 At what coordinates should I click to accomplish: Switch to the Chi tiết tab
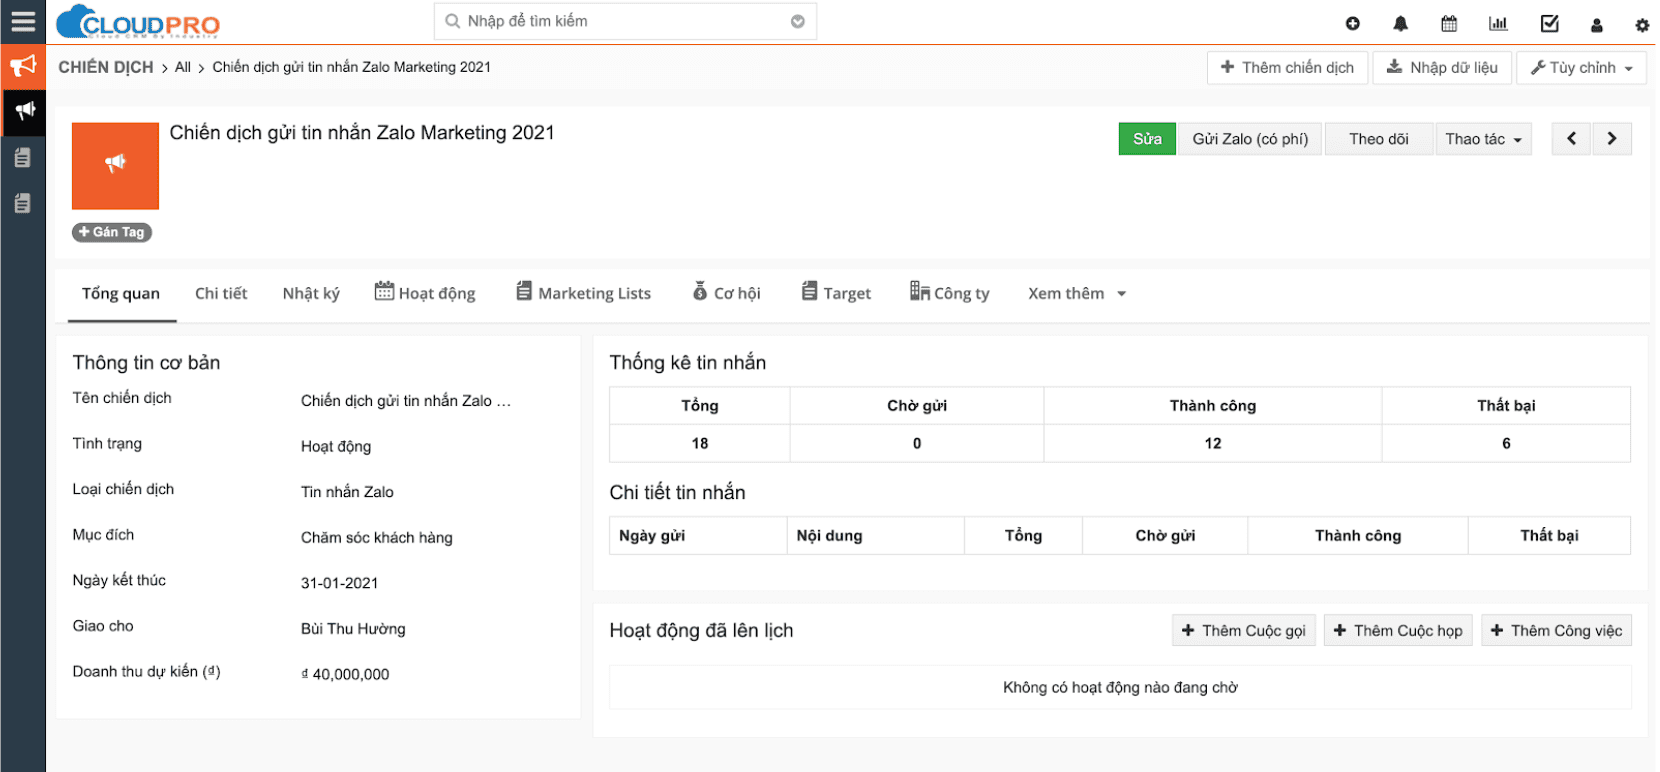tap(221, 293)
